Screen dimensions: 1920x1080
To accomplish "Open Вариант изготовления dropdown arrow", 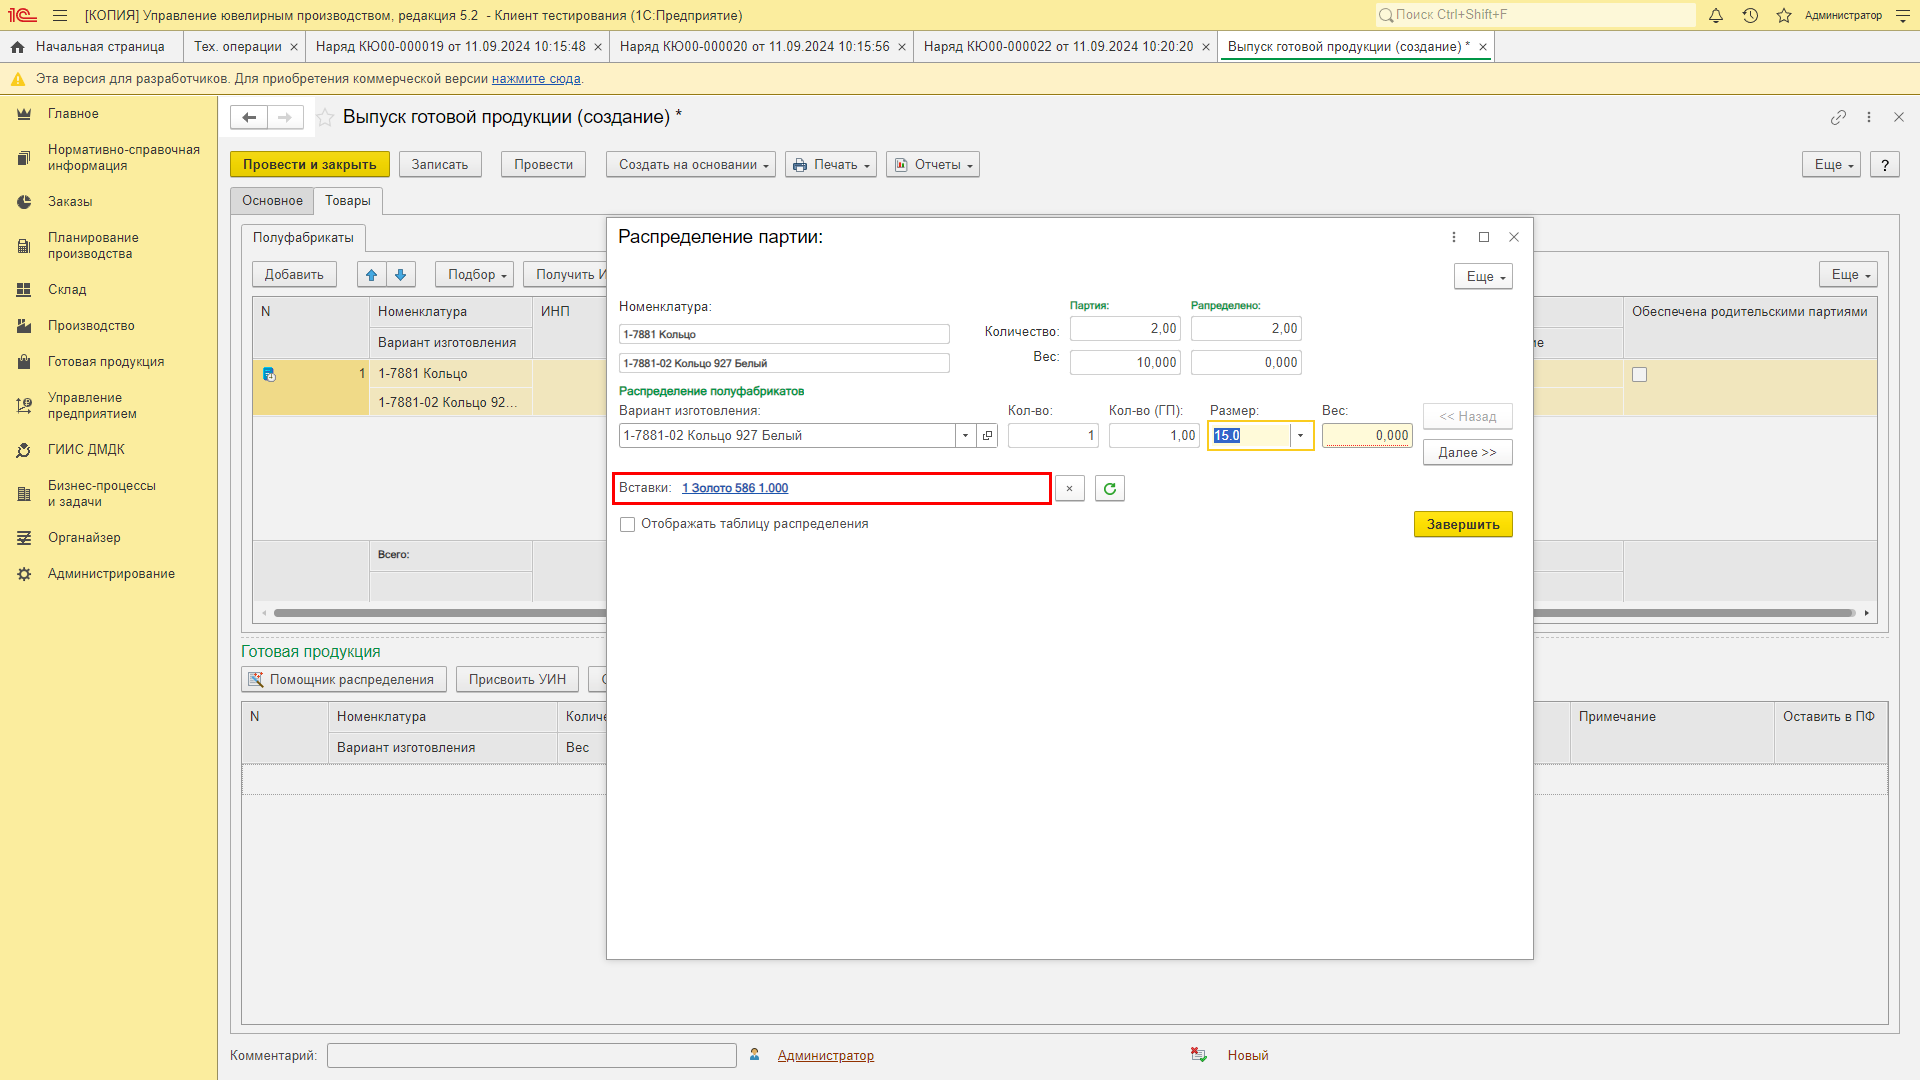I will pos(965,436).
